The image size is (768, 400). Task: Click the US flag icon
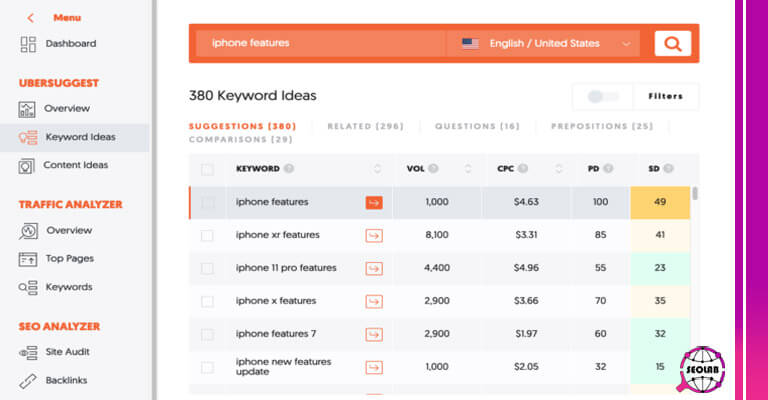click(470, 44)
